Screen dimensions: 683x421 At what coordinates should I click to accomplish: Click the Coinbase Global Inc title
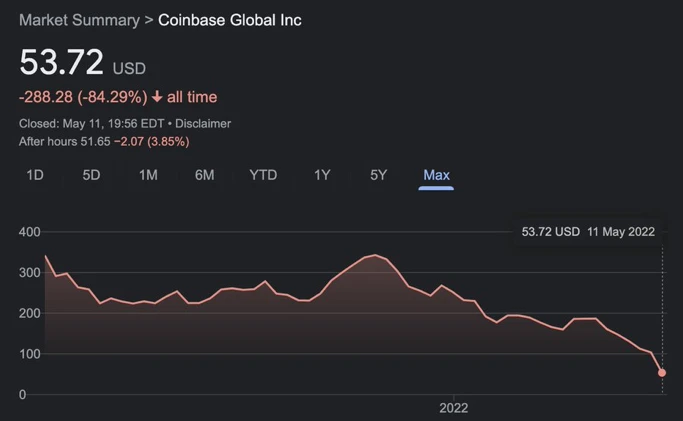(x=230, y=20)
